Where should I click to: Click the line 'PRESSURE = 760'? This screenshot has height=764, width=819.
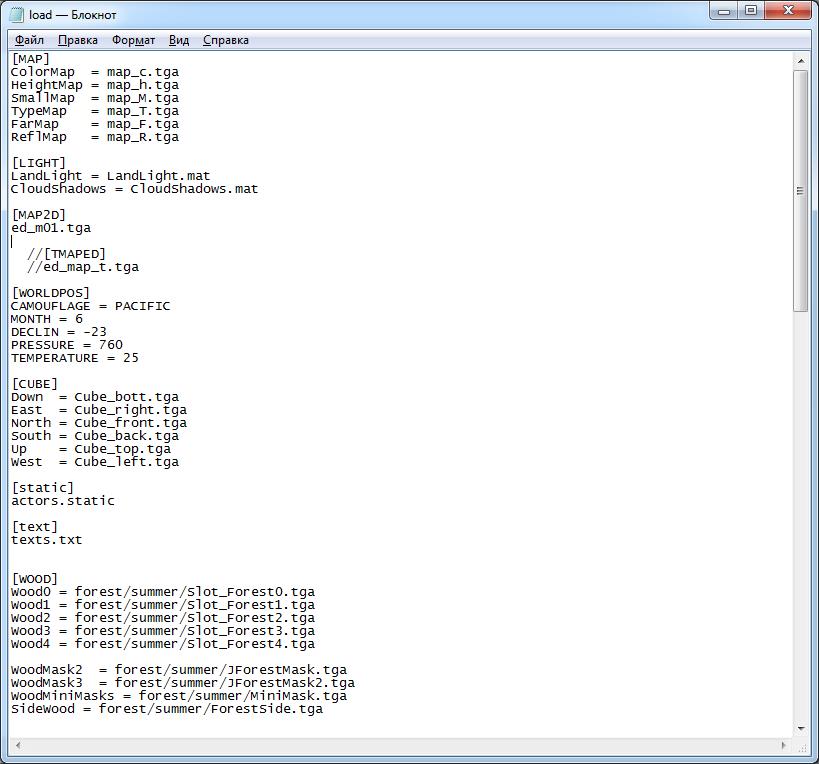point(67,345)
